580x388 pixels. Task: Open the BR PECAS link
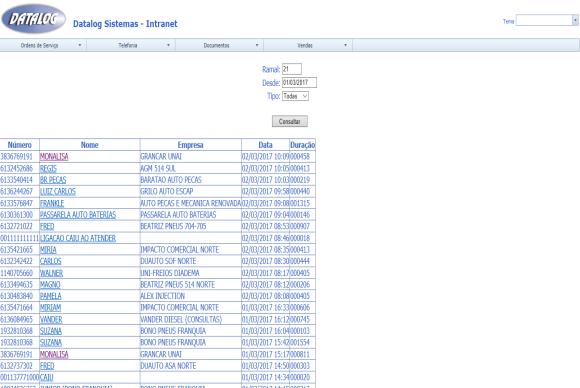[53, 180]
